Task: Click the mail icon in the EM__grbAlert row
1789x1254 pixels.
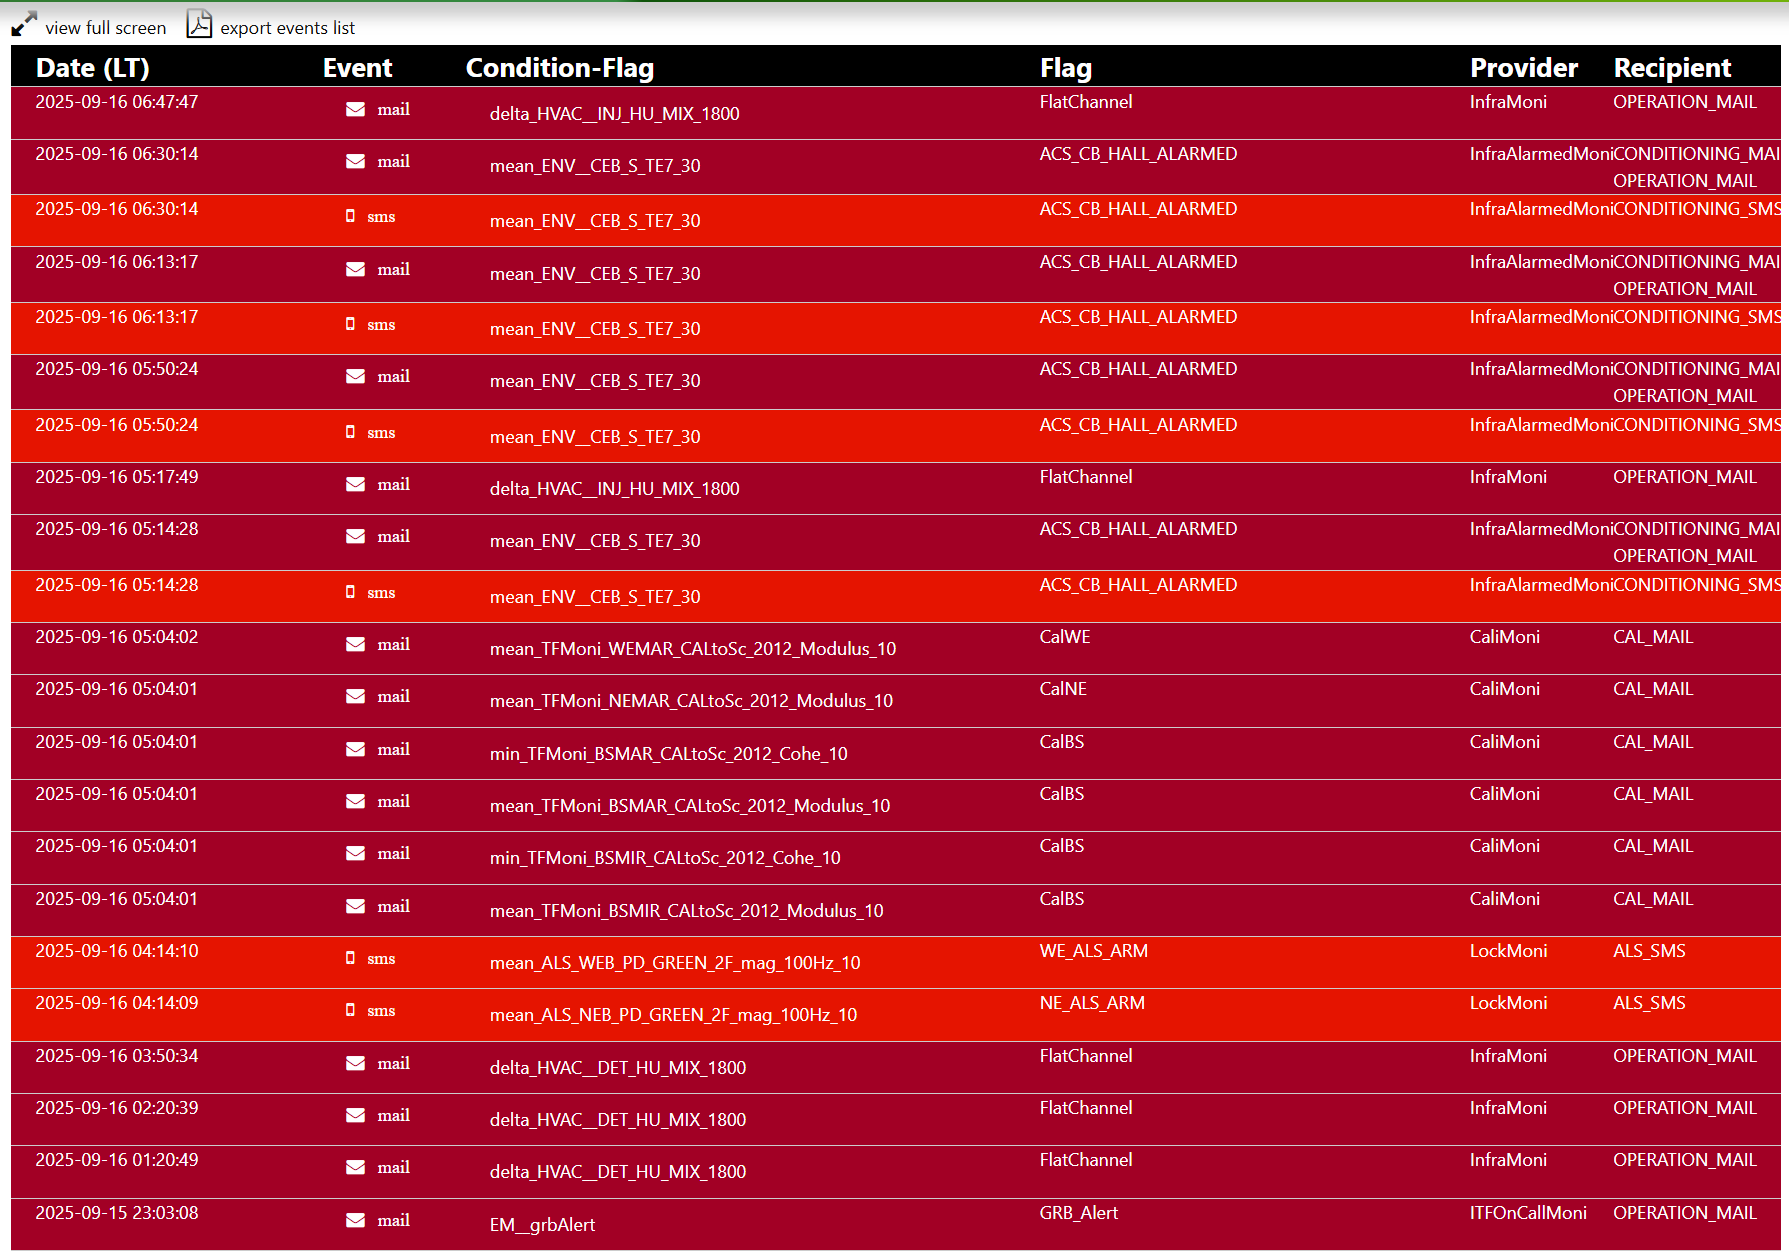Action: point(355,1220)
